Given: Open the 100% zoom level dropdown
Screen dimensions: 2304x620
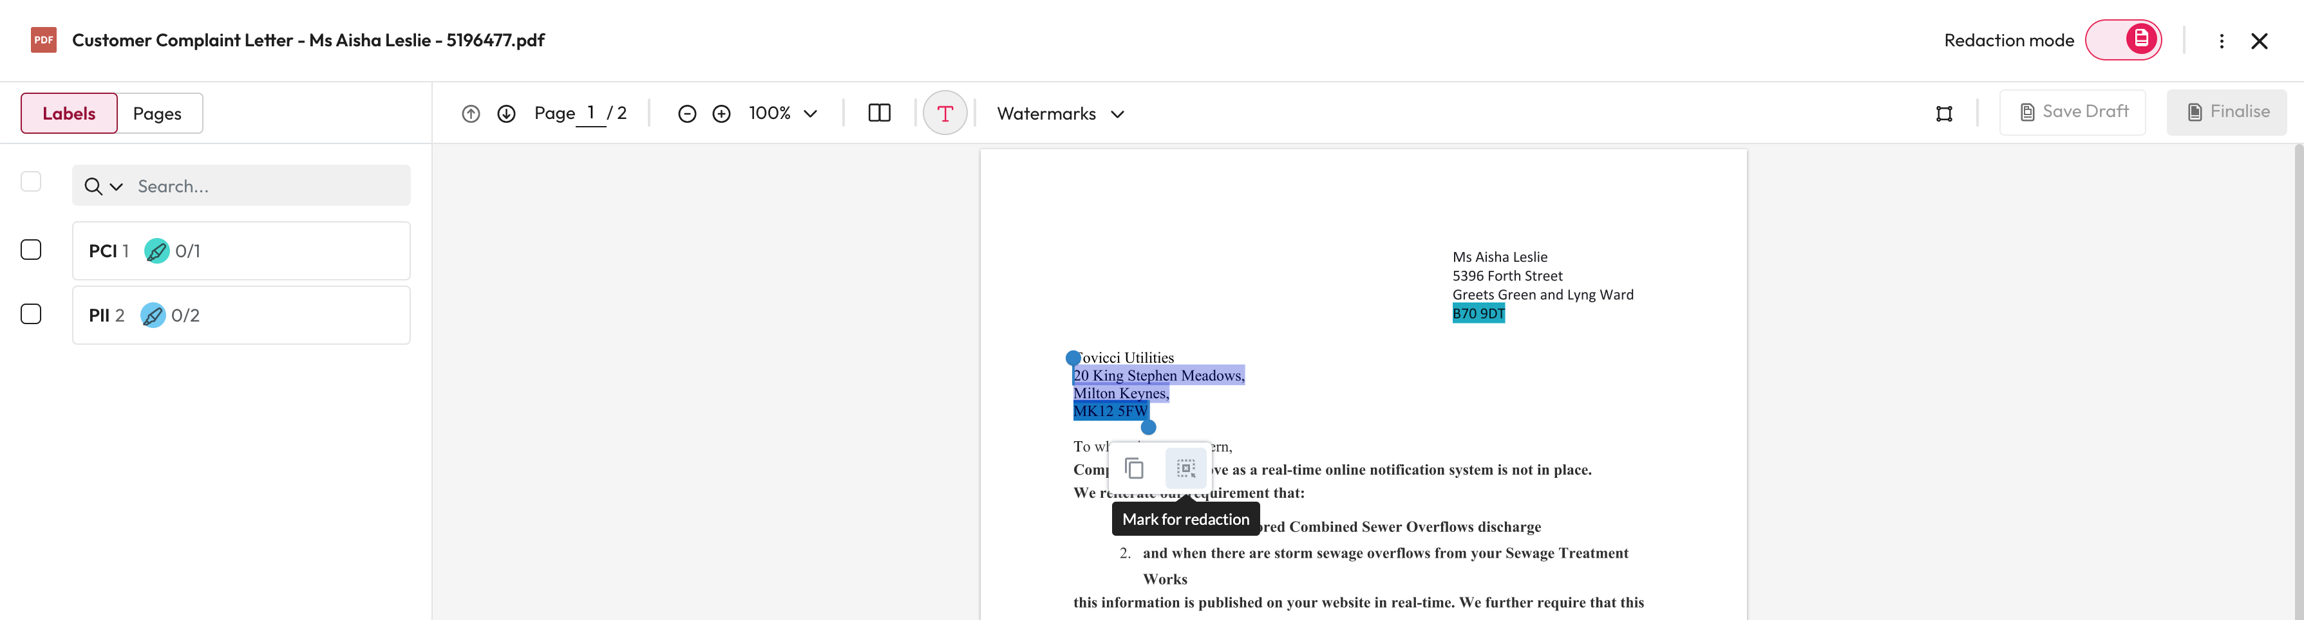Looking at the screenshot, I should pos(784,113).
